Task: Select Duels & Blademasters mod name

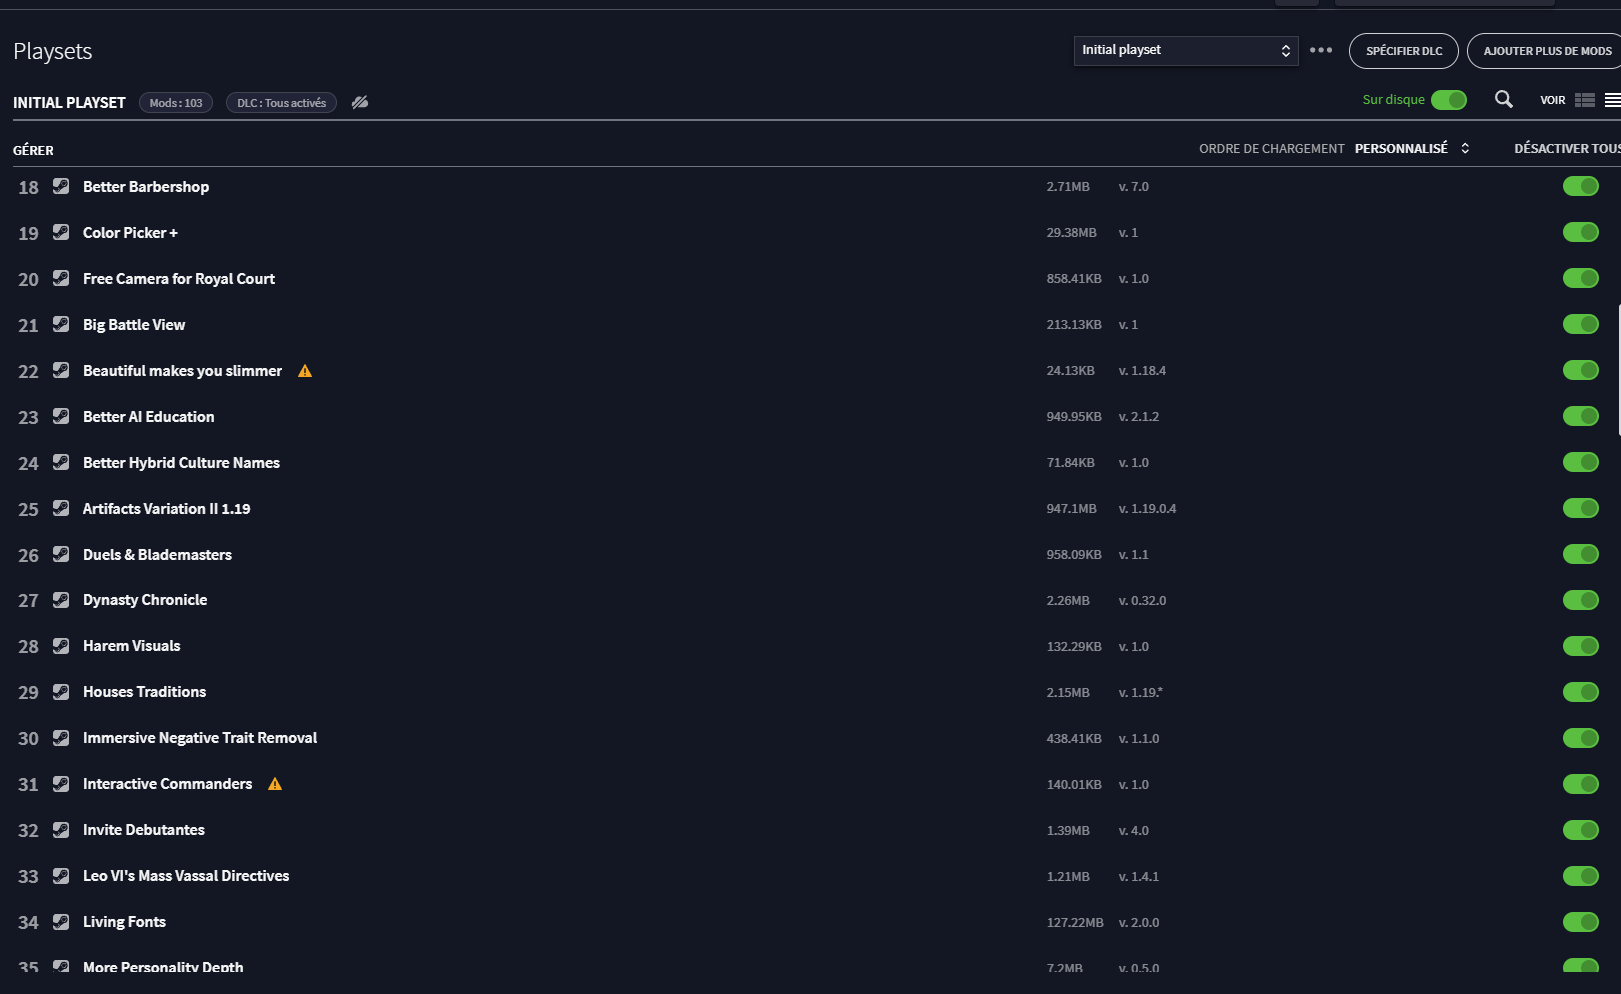Action: click(x=157, y=554)
